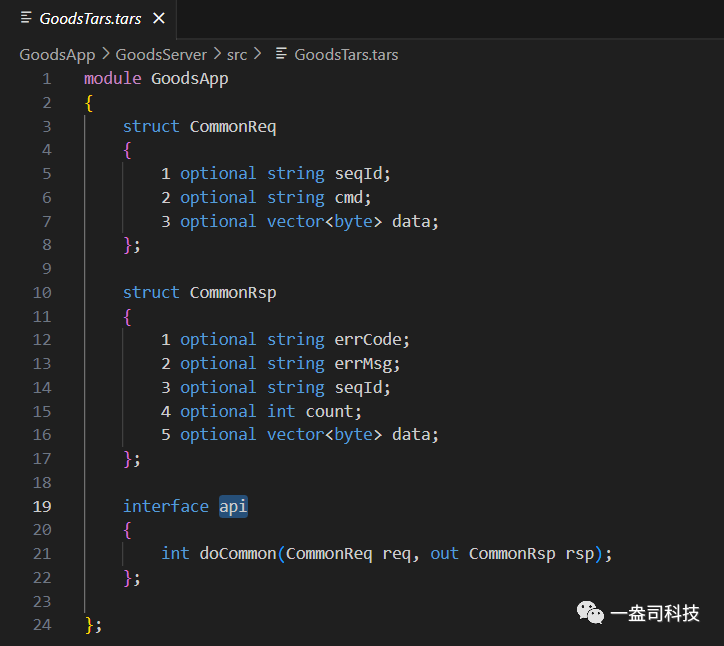
Task: Click closing '};' on line 17
Action: [132, 459]
